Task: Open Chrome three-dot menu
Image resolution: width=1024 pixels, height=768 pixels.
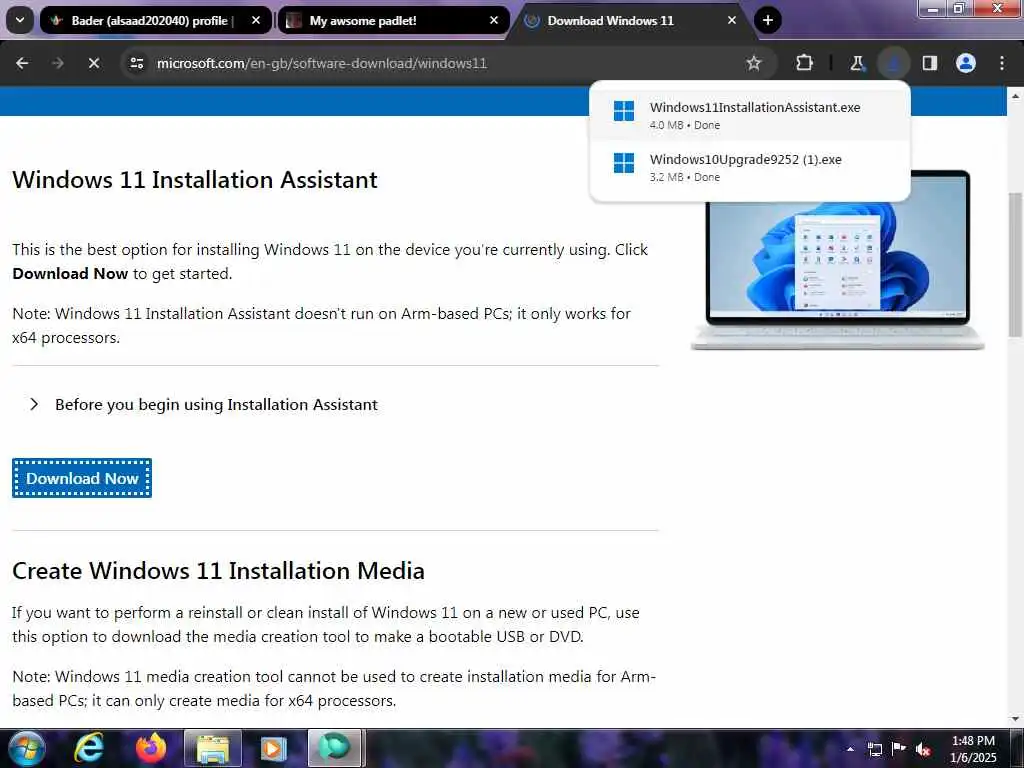Action: pyautogui.click(x=1002, y=63)
